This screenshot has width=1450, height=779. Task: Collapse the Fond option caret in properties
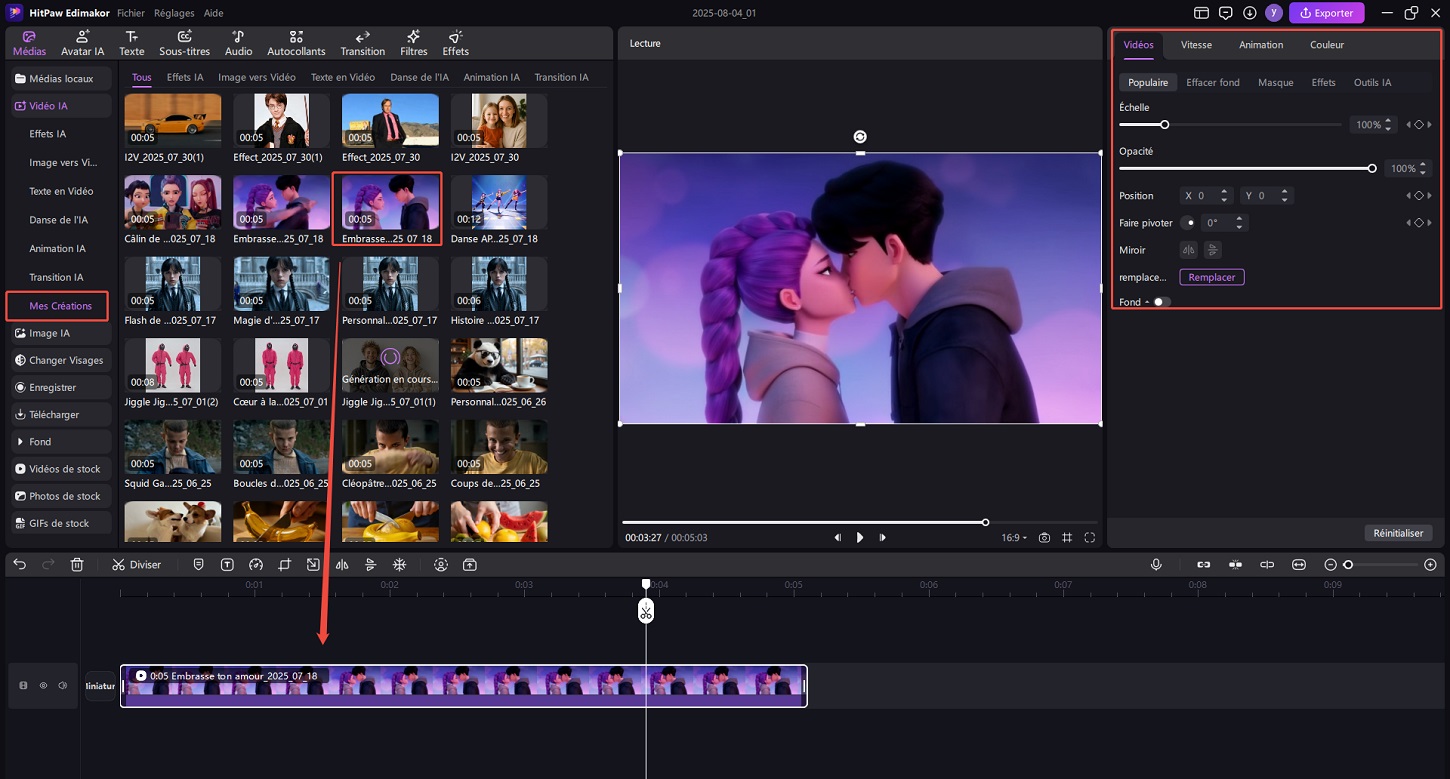pyautogui.click(x=1147, y=302)
